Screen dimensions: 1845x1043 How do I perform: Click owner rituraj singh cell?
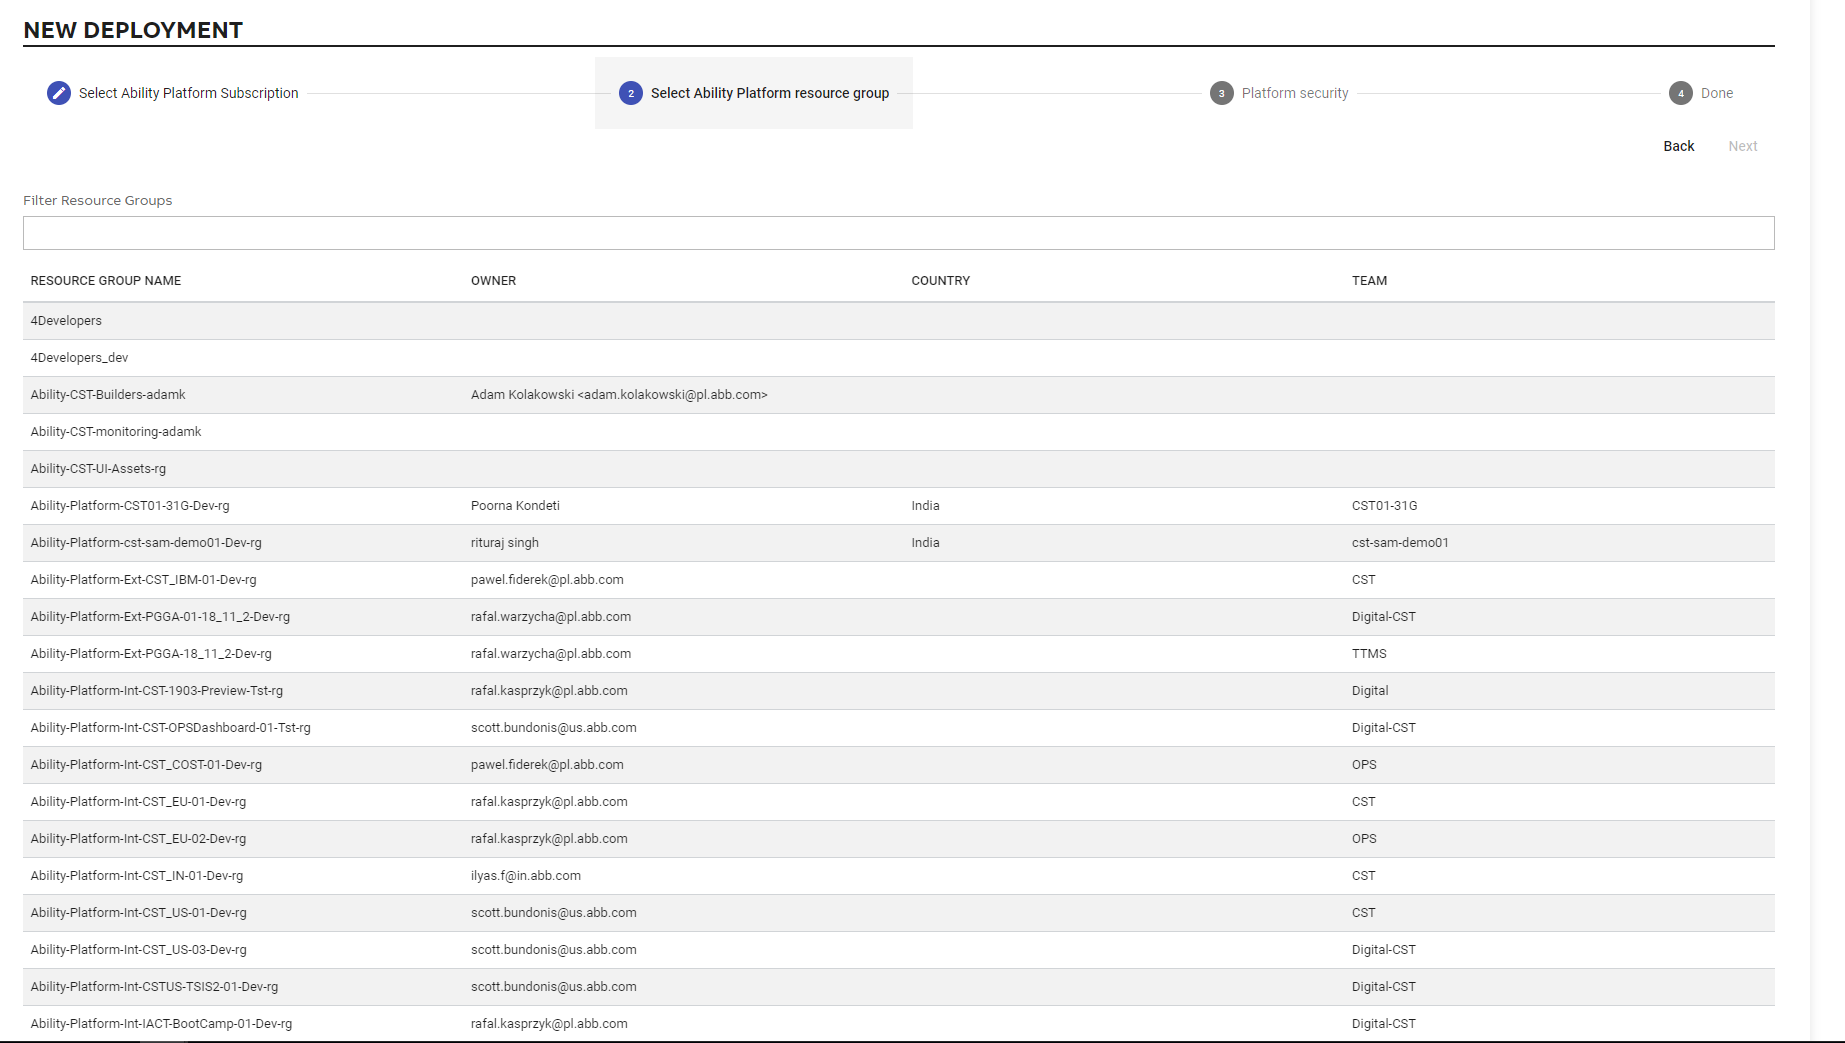pyautogui.click(x=505, y=543)
